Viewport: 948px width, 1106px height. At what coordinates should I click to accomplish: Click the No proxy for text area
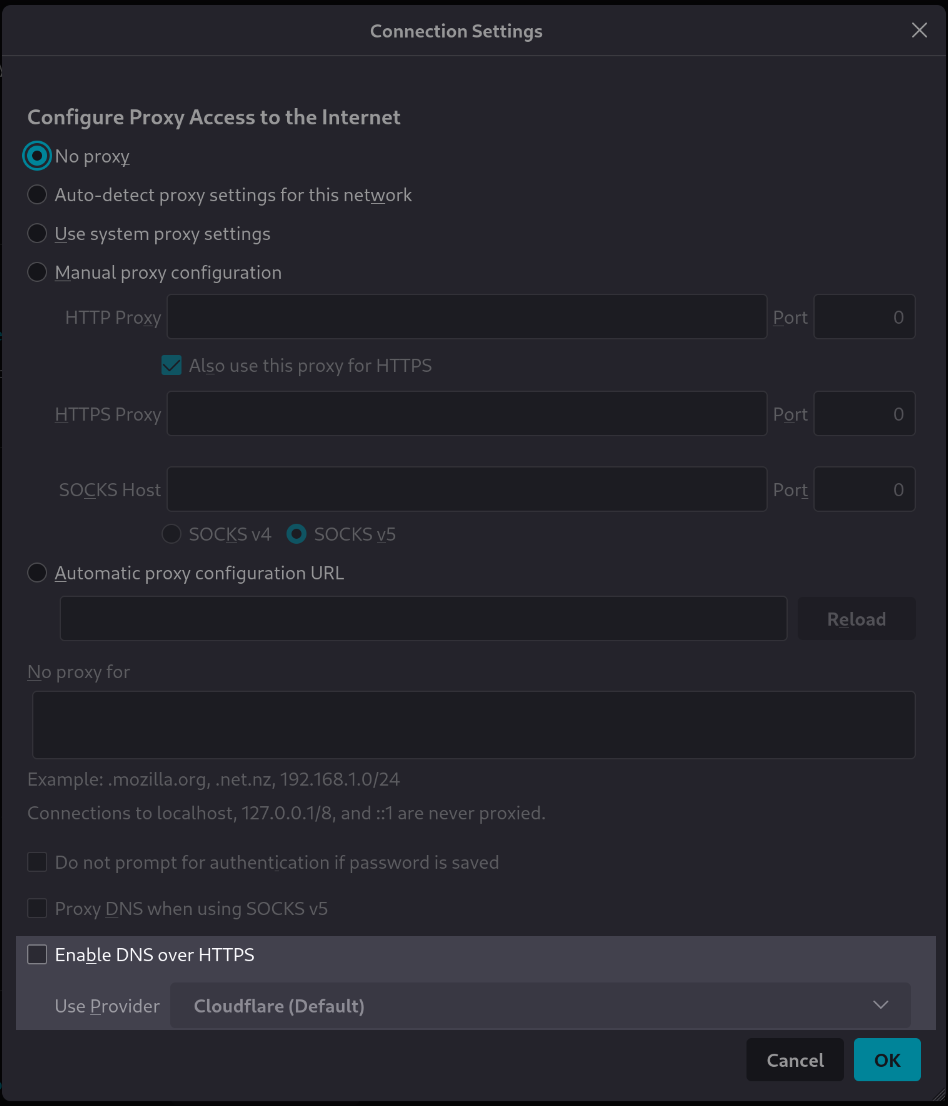click(474, 724)
